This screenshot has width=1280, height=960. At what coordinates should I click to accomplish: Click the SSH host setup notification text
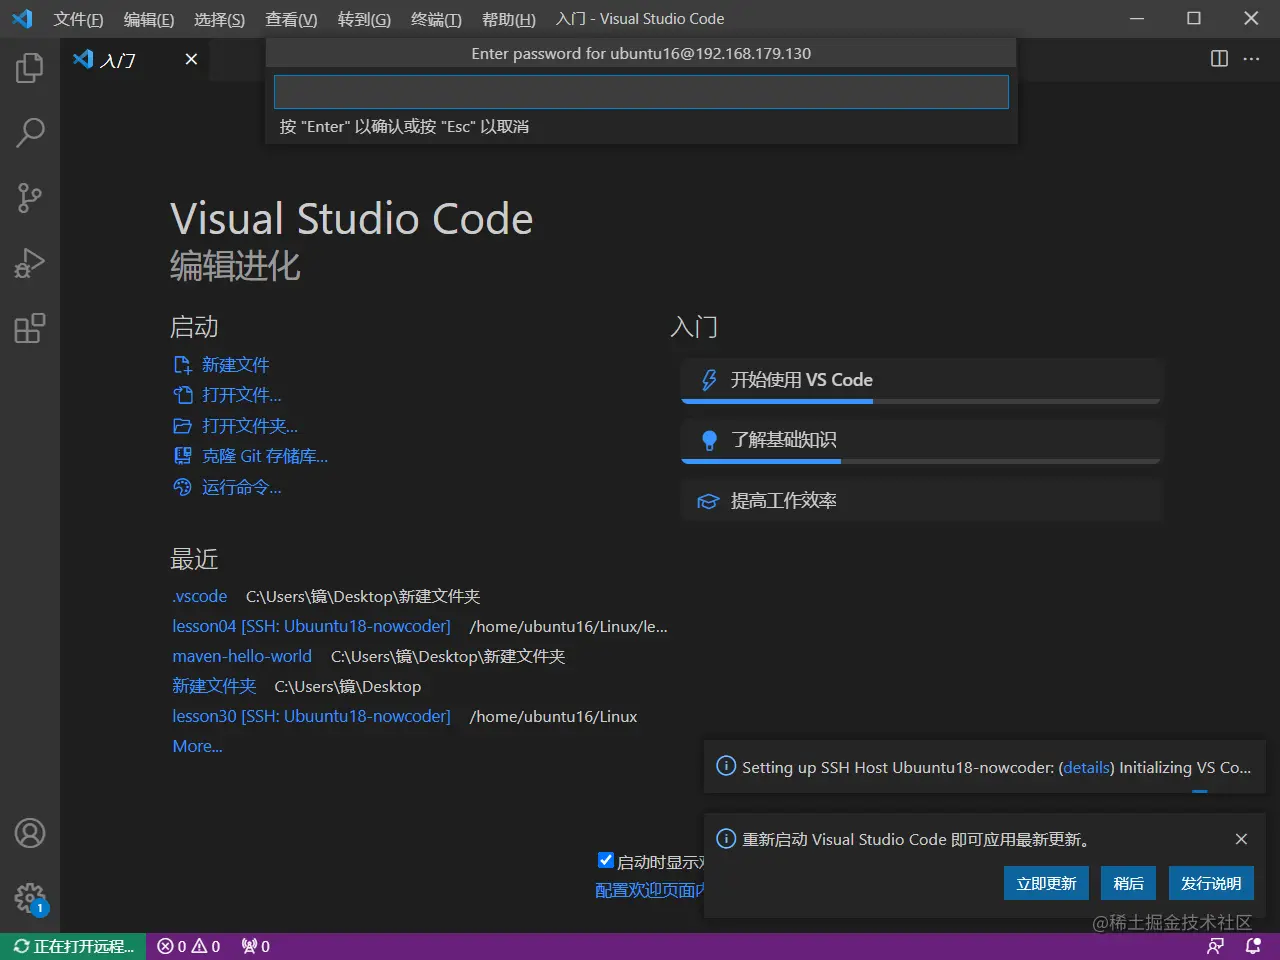coord(996,768)
